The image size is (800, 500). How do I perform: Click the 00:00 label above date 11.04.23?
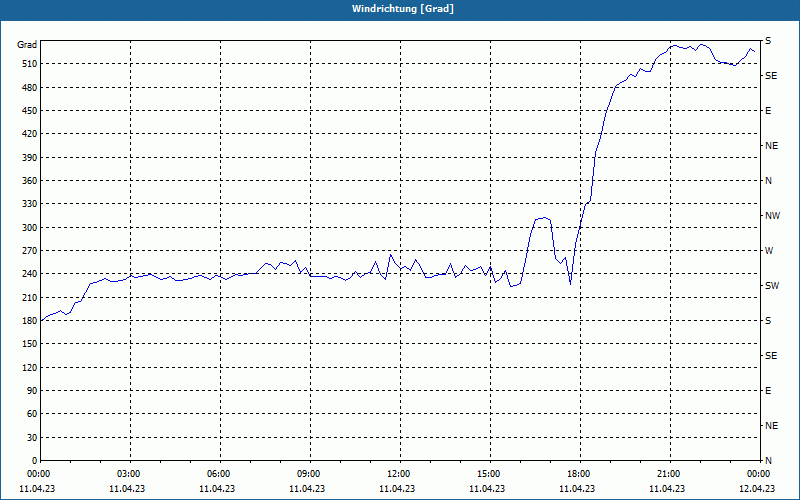pos(38,474)
